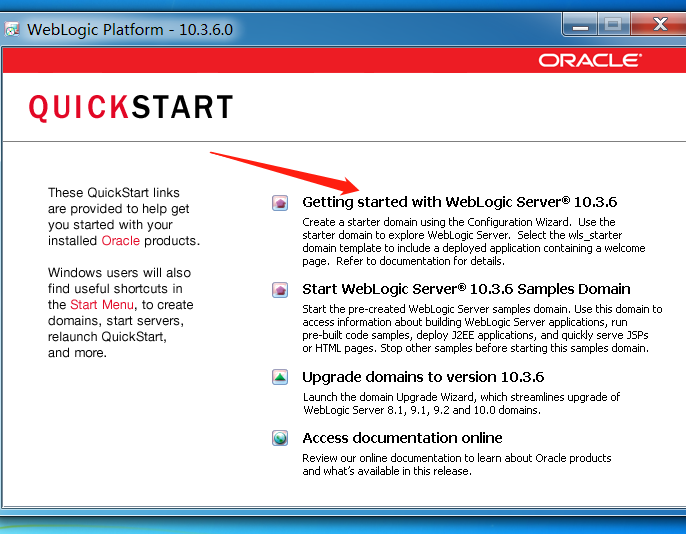Click the Access documentation online globe icon
686x534 pixels.
280,438
